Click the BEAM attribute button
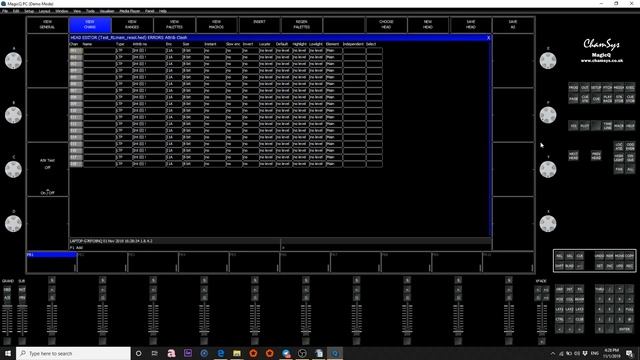This screenshot has height=360, width=640. (579, 299)
